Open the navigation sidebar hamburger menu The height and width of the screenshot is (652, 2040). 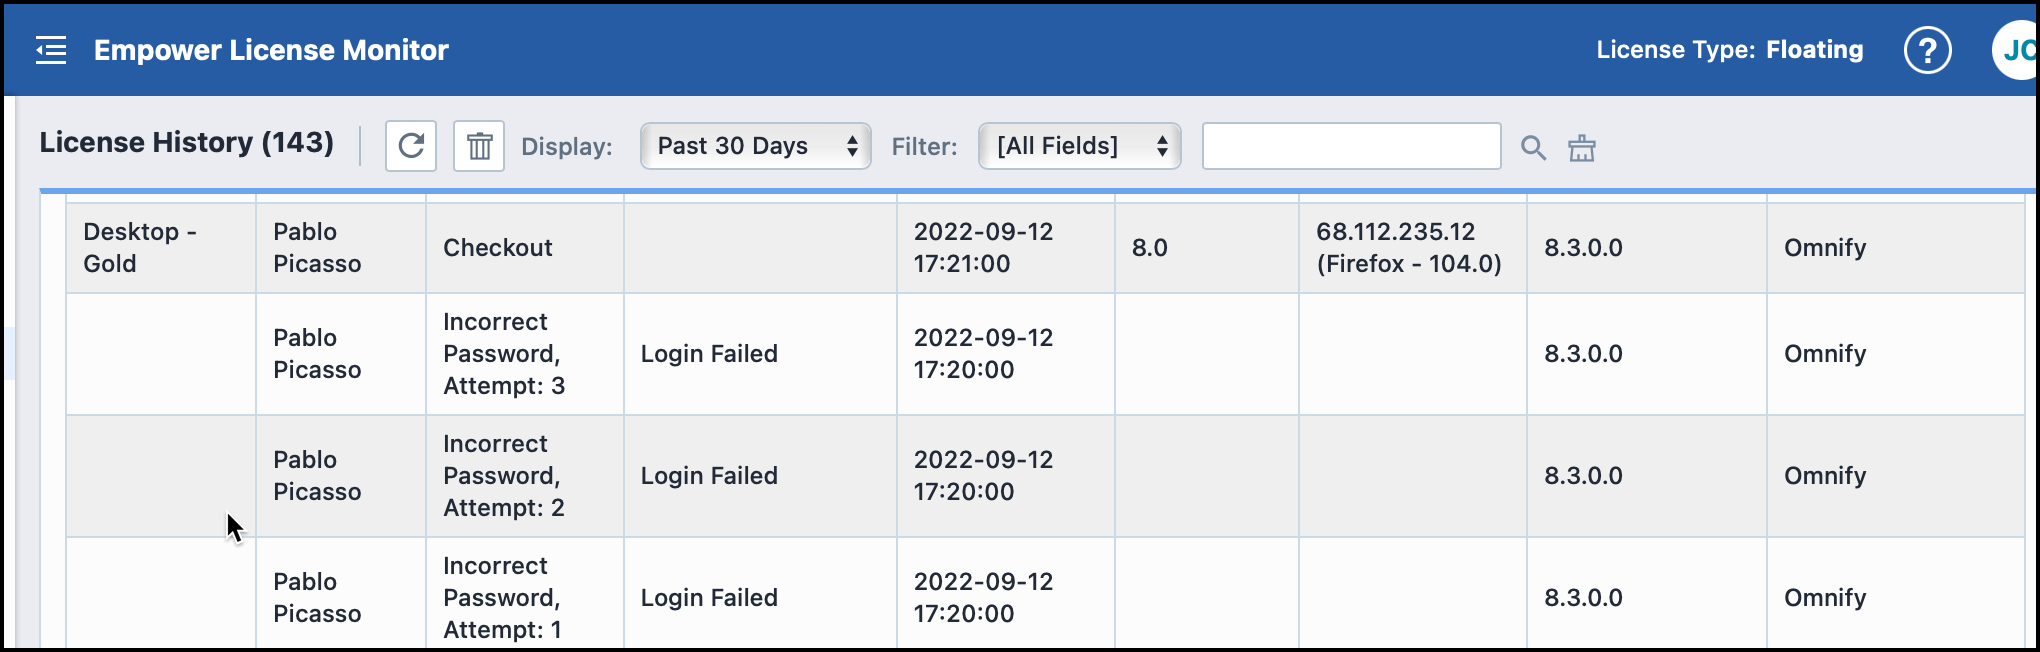click(x=50, y=49)
